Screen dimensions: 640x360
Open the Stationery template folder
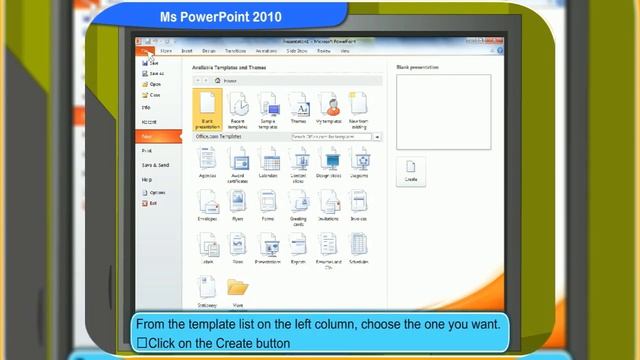coord(207,292)
